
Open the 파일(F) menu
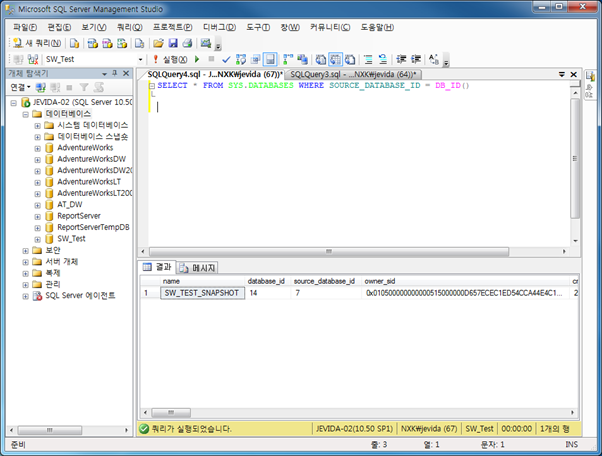point(25,27)
